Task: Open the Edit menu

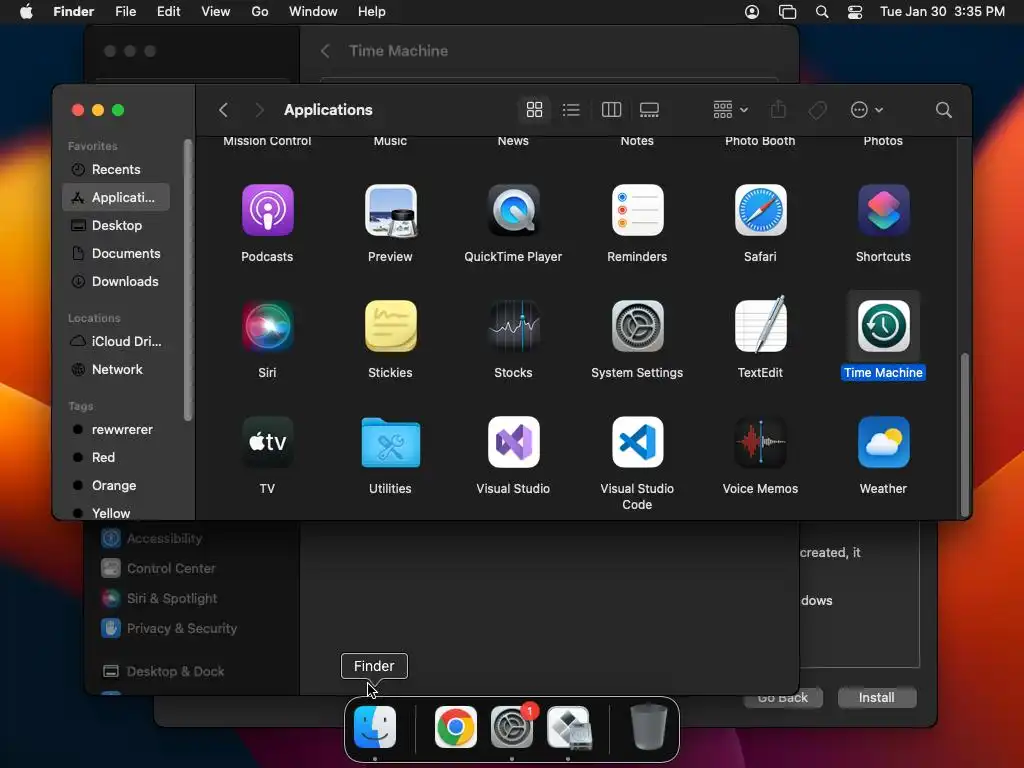Action: 168,12
